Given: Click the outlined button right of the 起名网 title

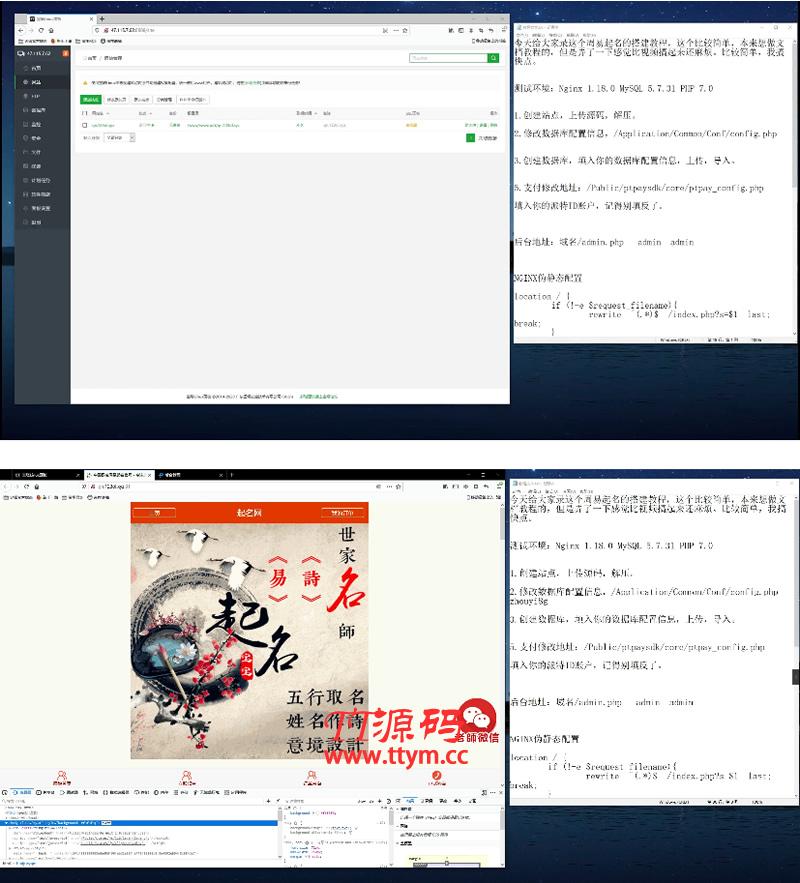Looking at the screenshot, I should pos(342,513).
